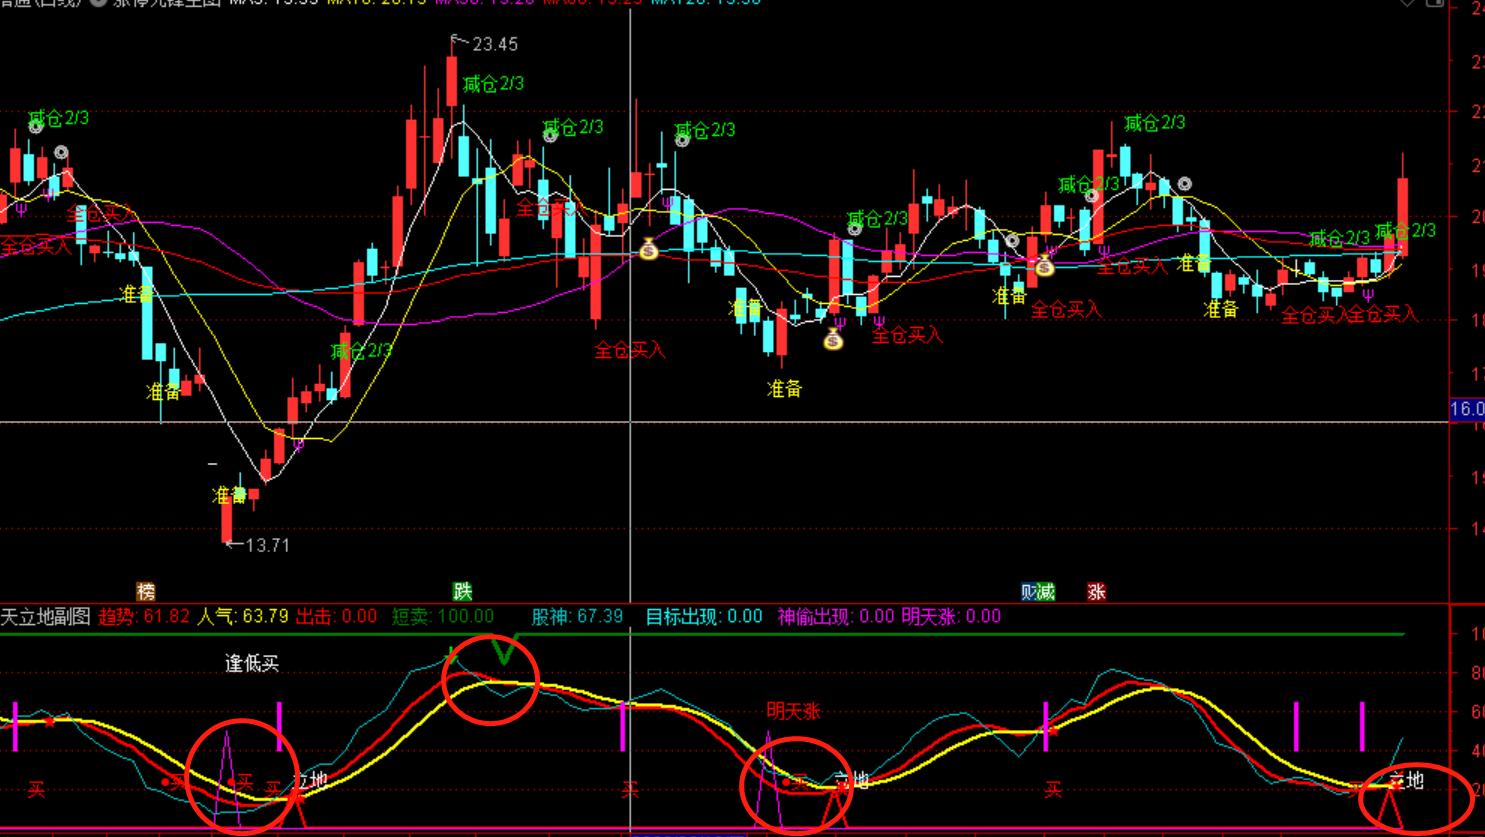Viewport: 1485px width, 837px height.
Task: Click the 人气: 63.79 readout
Action: click(243, 616)
